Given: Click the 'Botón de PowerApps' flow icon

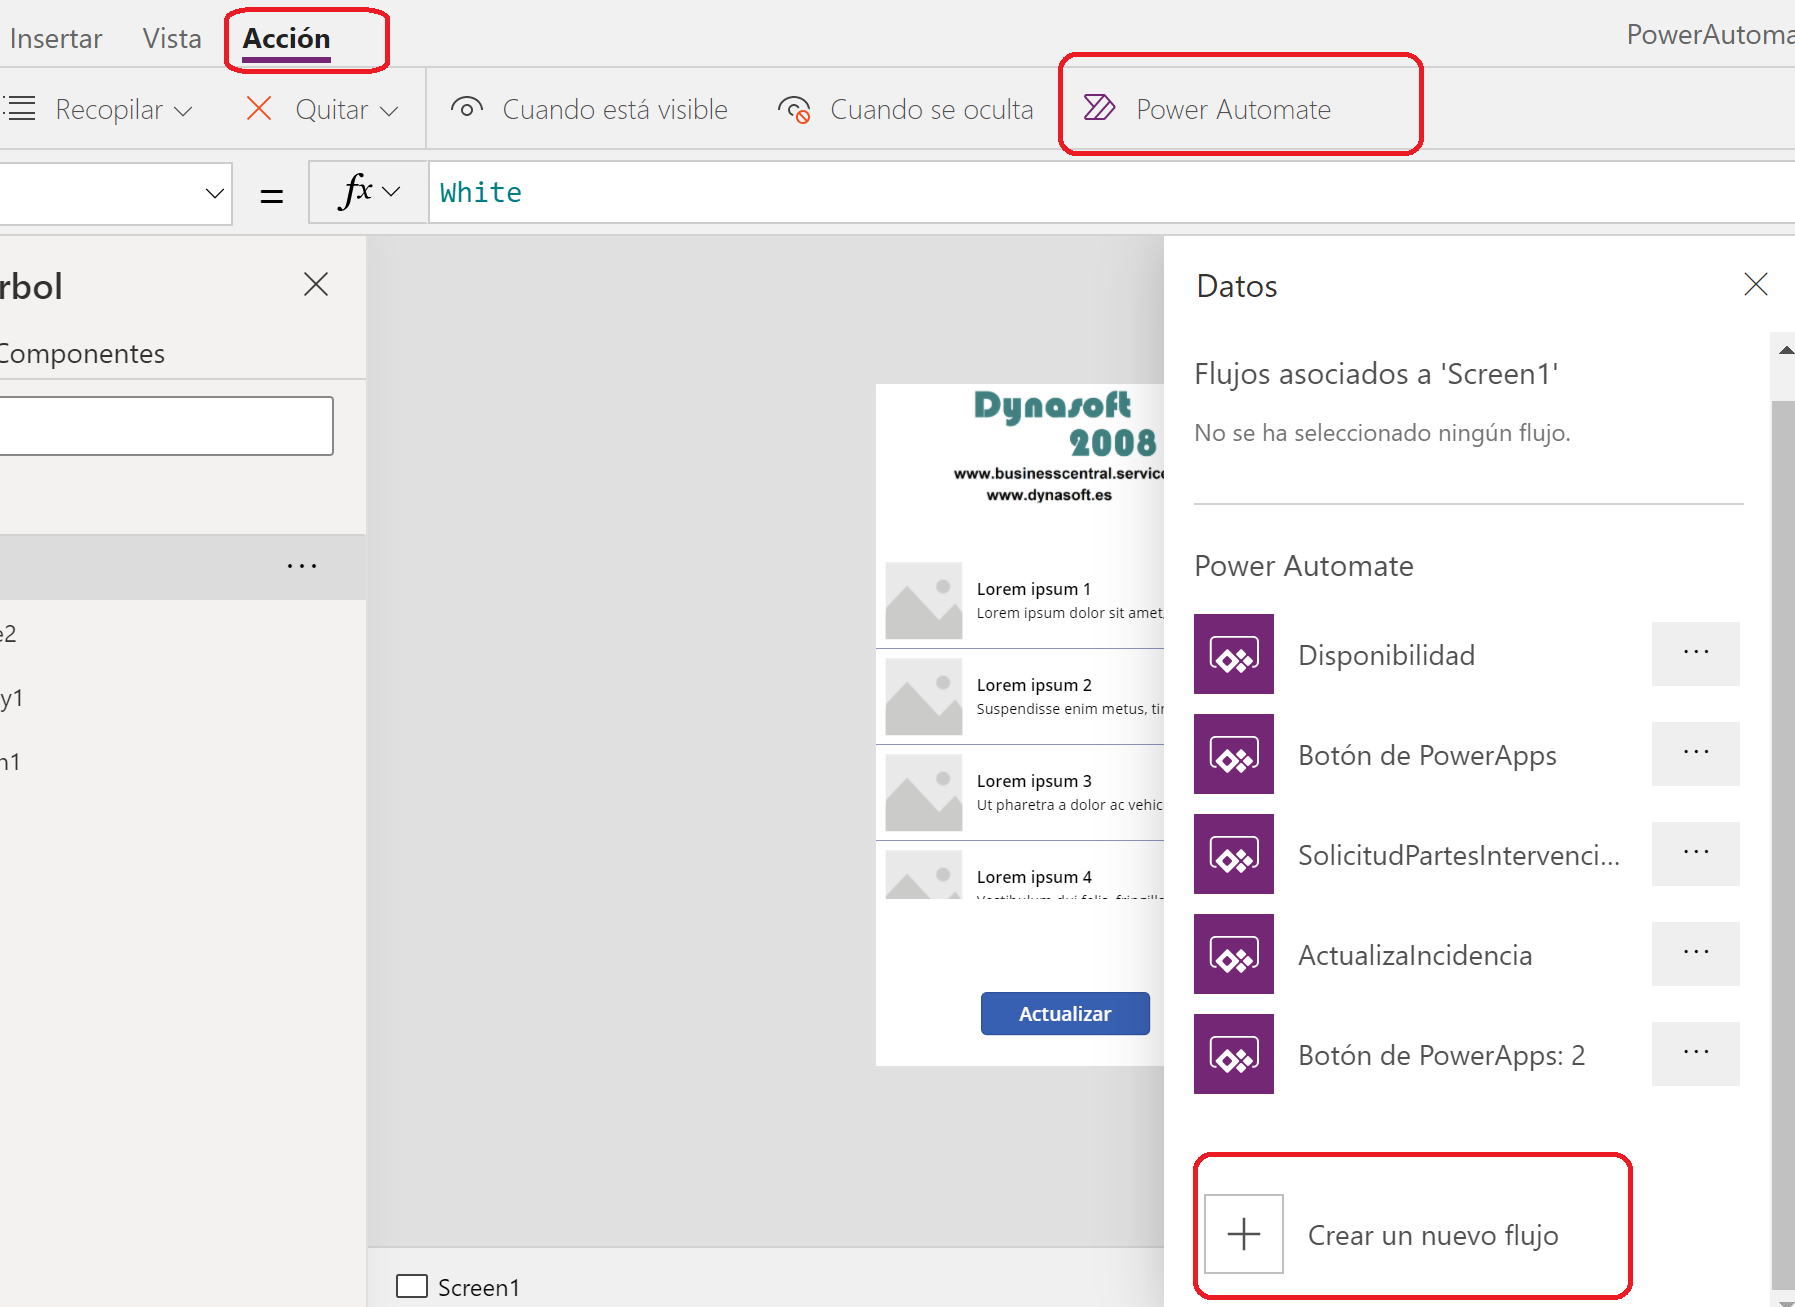Looking at the screenshot, I should point(1233,754).
